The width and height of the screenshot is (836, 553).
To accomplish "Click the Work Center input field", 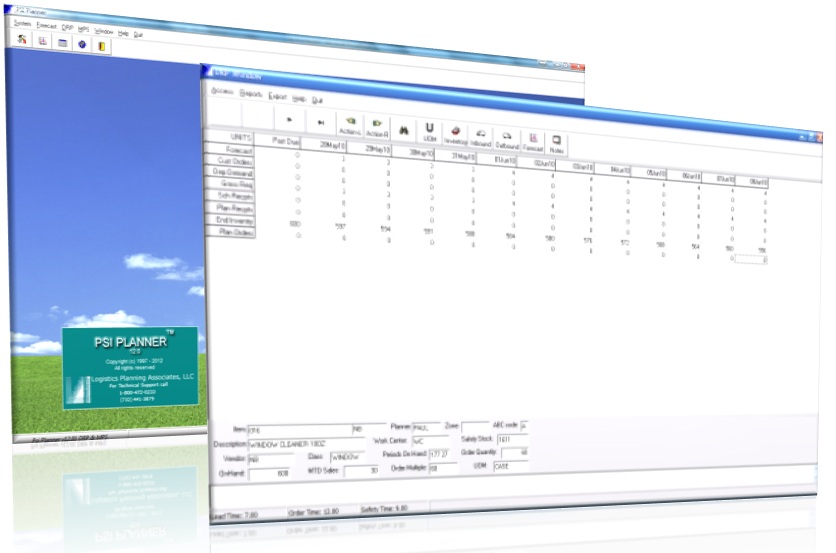I will [x=430, y=441].
